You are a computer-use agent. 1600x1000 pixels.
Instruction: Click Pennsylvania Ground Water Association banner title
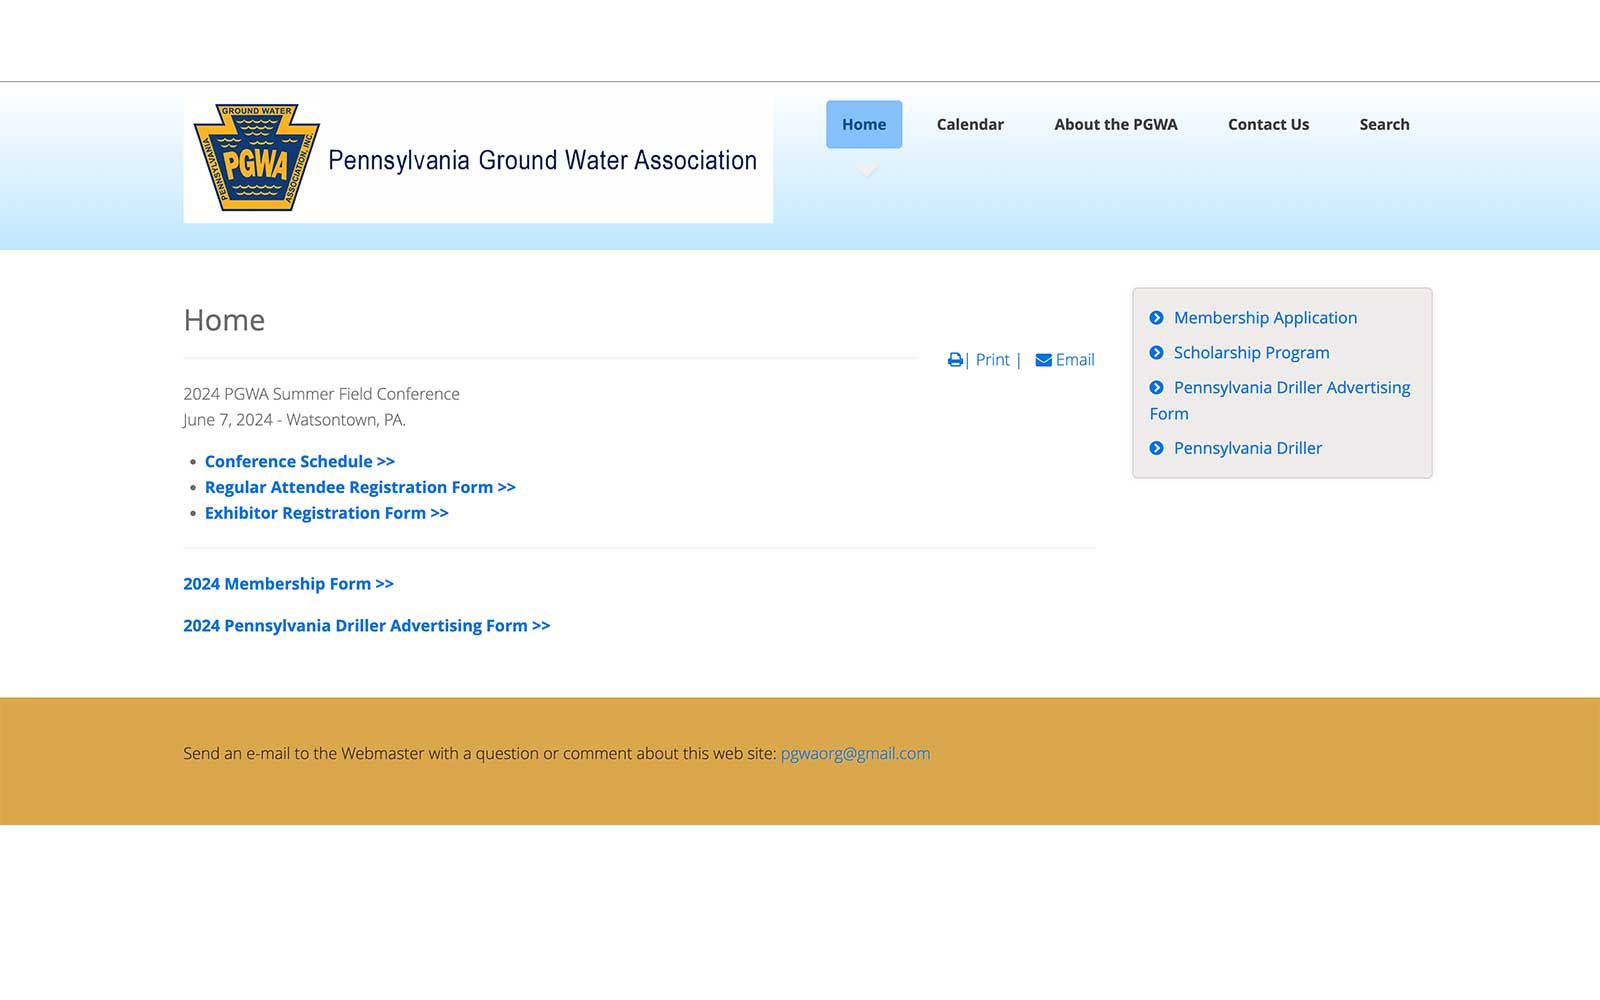pyautogui.click(x=542, y=161)
